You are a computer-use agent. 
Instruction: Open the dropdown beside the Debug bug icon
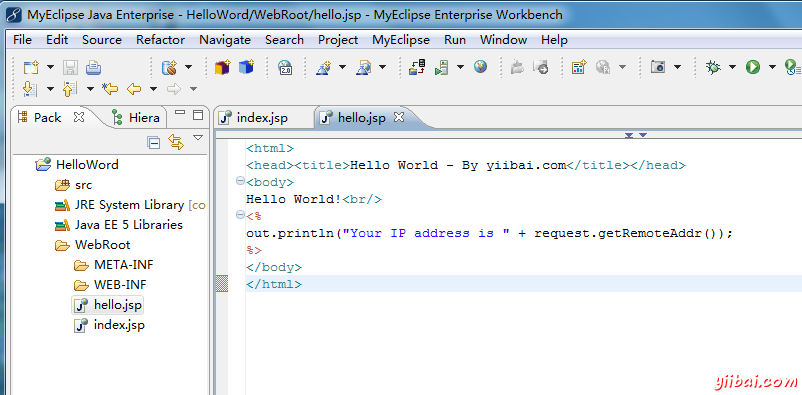tap(732, 67)
